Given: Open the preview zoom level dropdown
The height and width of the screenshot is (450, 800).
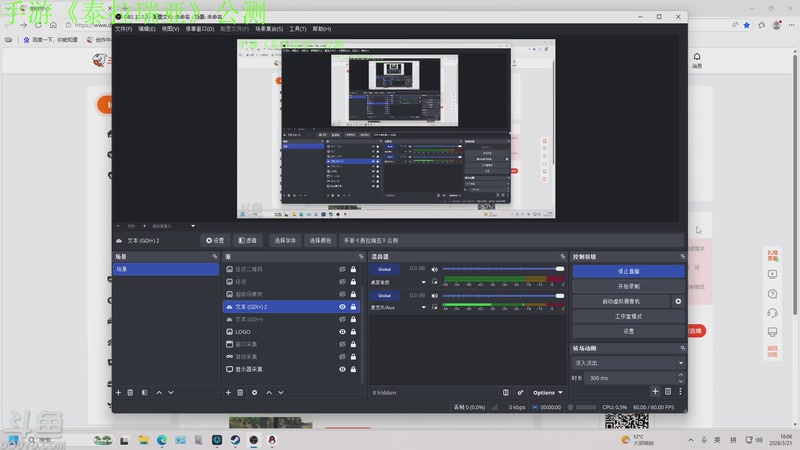Looking at the screenshot, I should tap(193, 226).
